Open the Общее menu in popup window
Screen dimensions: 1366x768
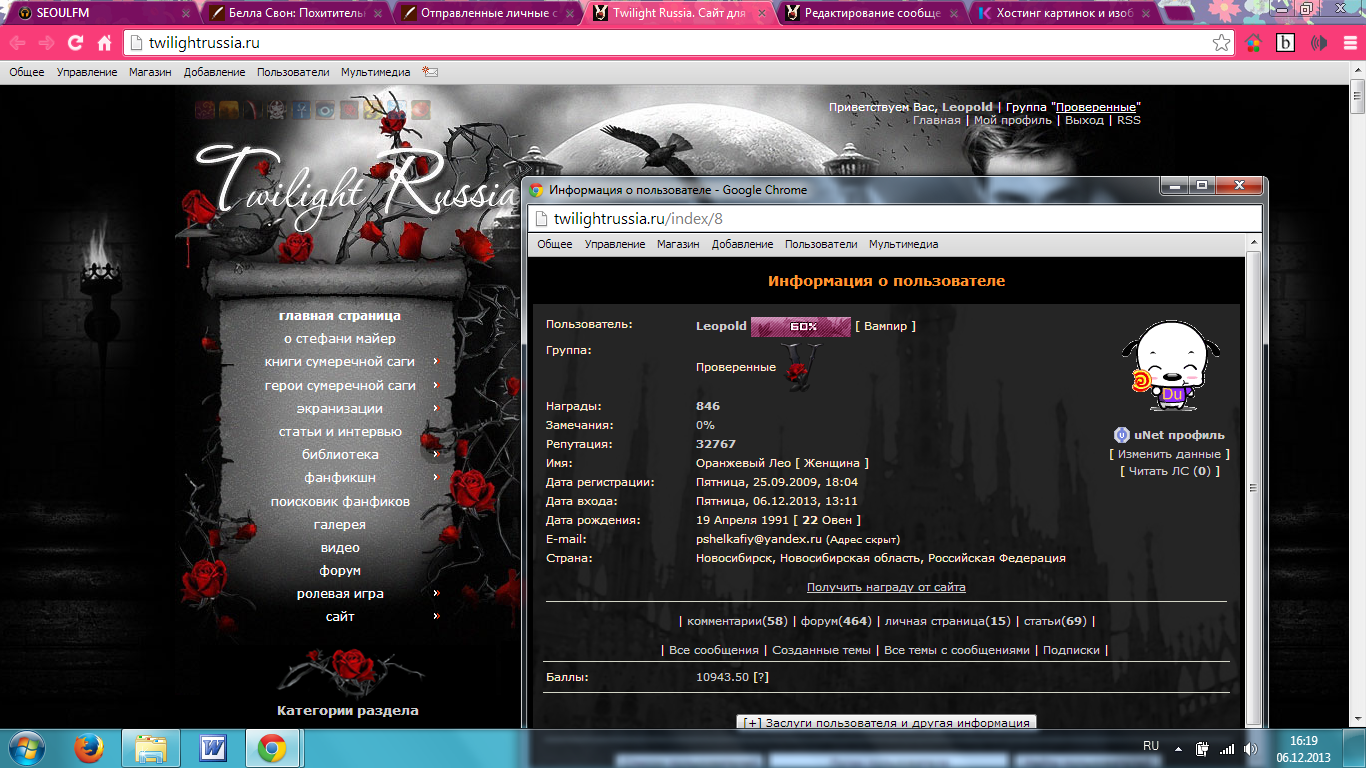pos(555,244)
